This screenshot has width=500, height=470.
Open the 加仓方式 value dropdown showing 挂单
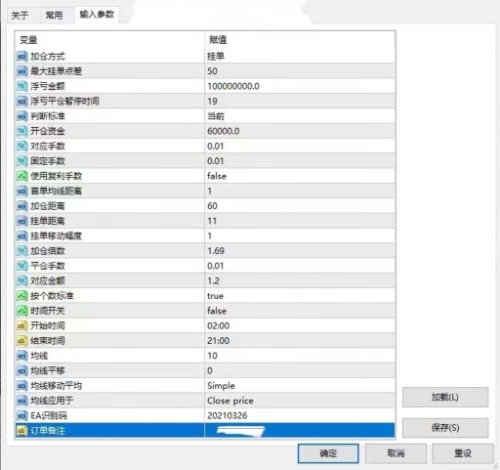(x=300, y=56)
